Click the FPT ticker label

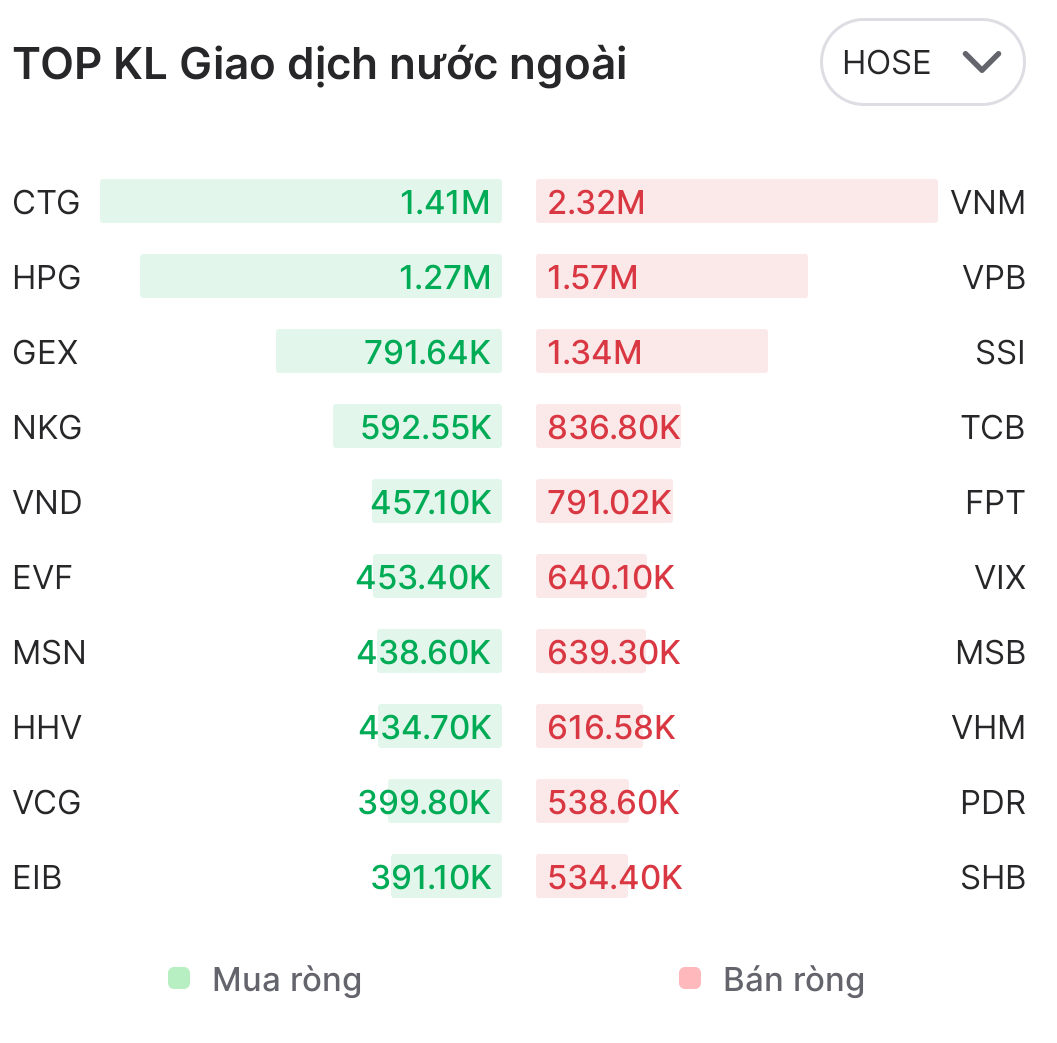[995, 503]
